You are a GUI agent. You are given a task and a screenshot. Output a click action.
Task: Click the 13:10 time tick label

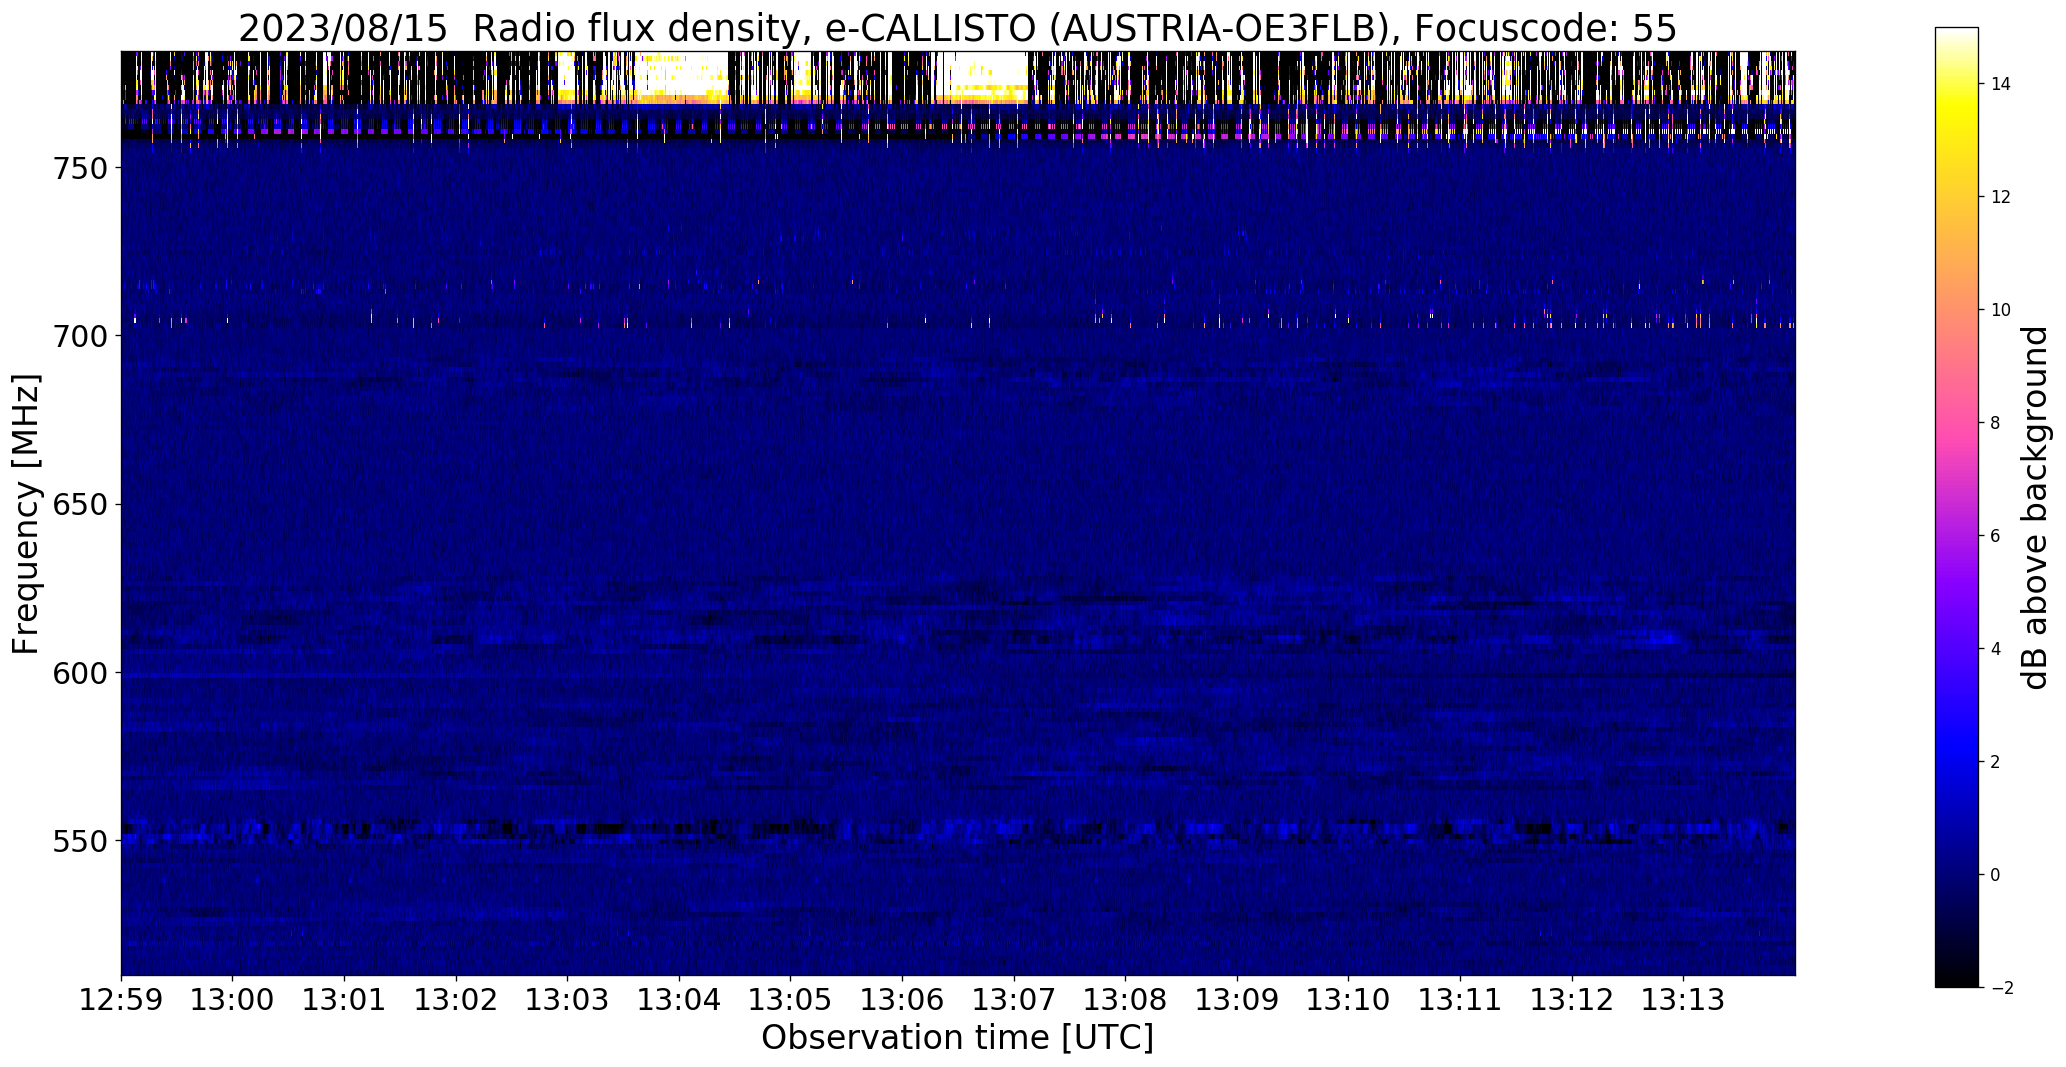[1349, 1000]
